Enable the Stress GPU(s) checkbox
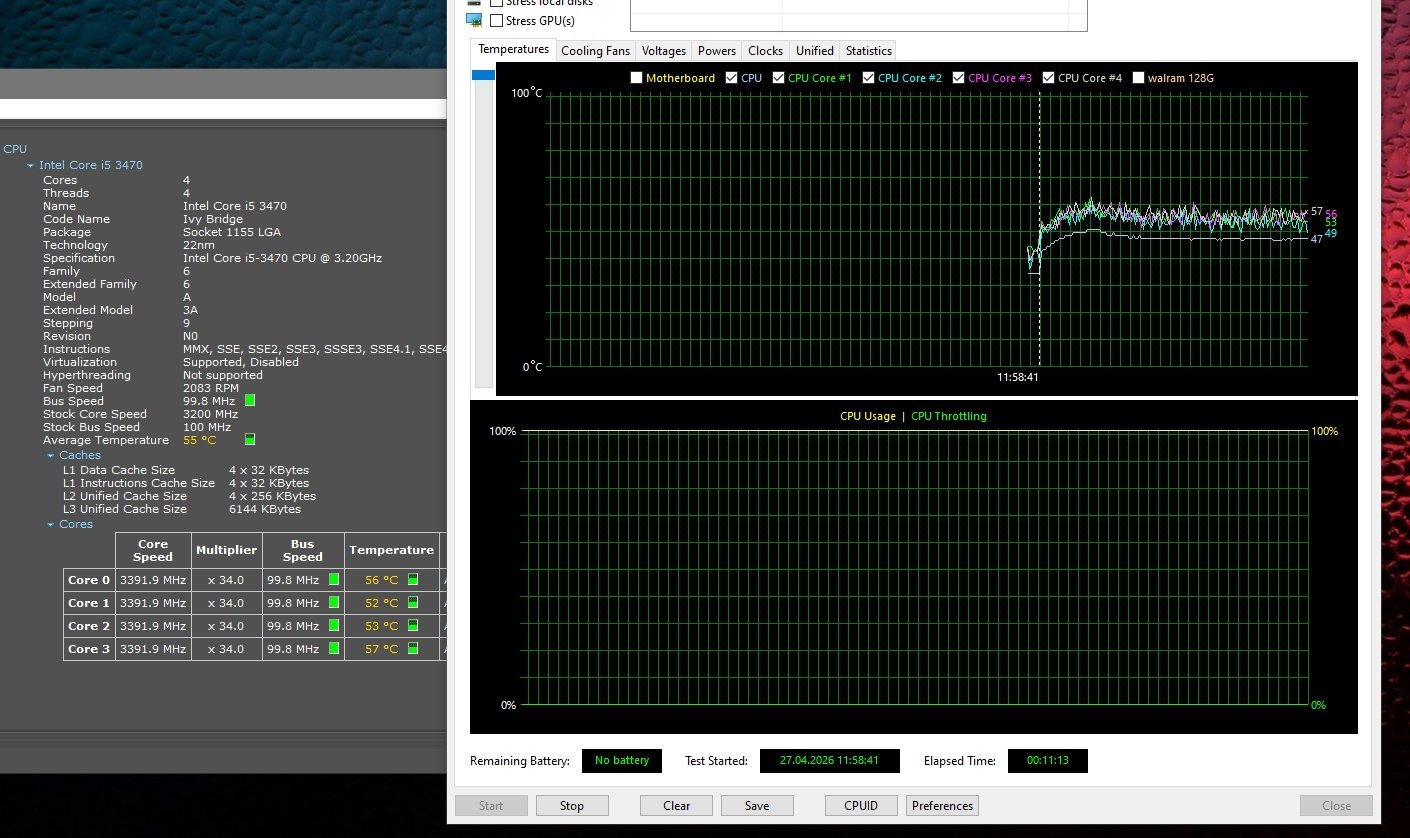Viewport: 1410px width, 838px height. point(497,21)
